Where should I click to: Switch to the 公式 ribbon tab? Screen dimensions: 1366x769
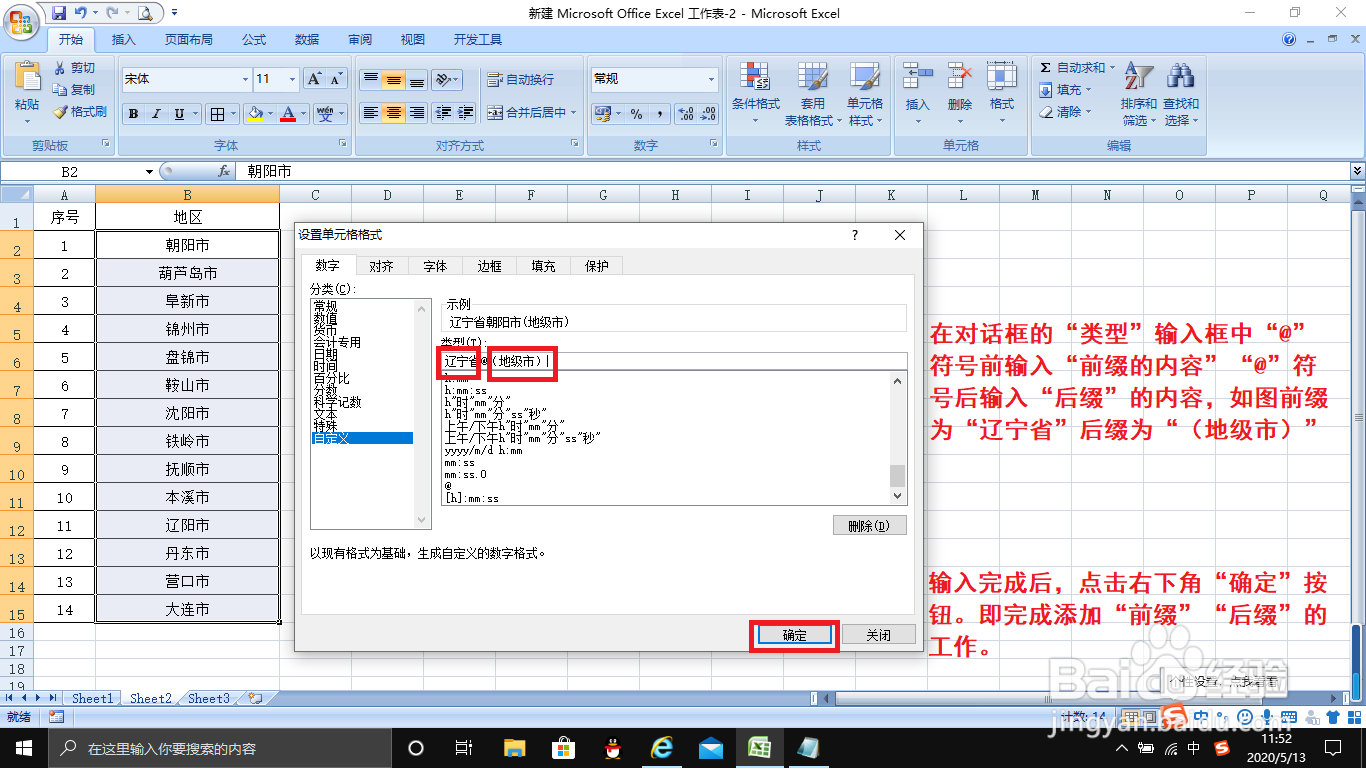coord(254,40)
